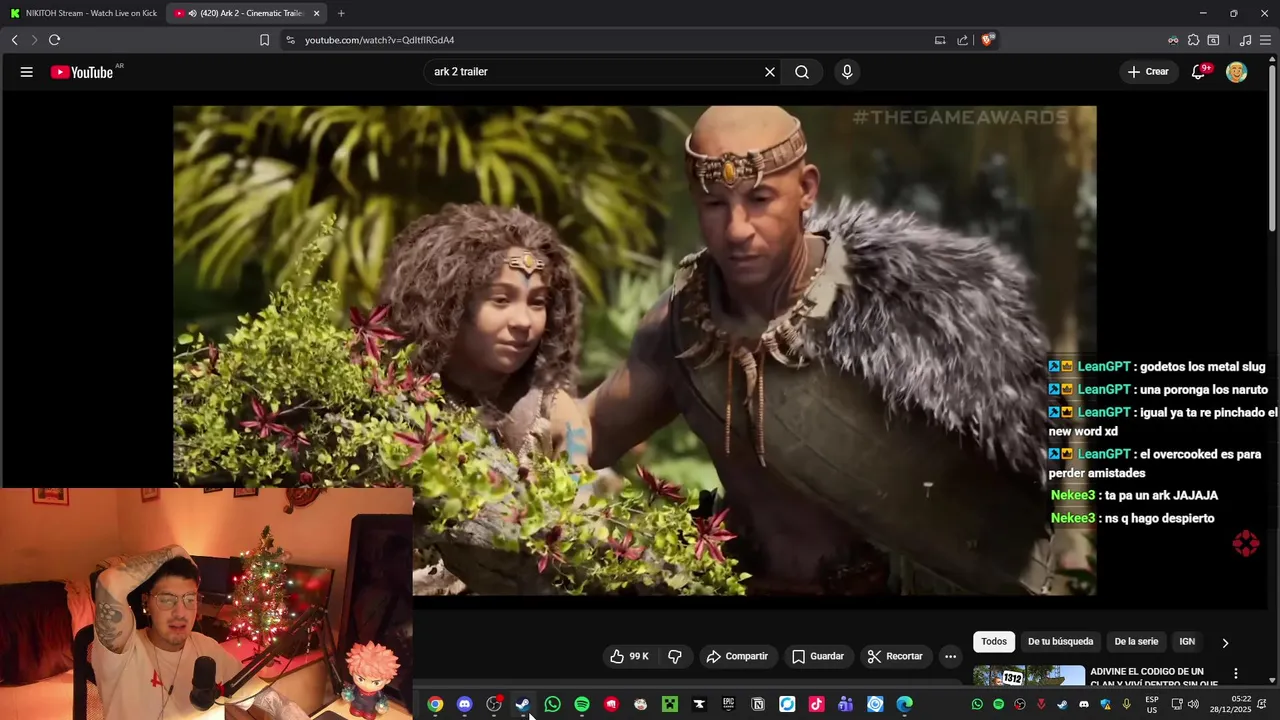This screenshot has height=720, width=1280.
Task: Open the 'ADIVINE EL CODIGO' recommended video thumbnail
Action: pyautogui.click(x=1029, y=677)
